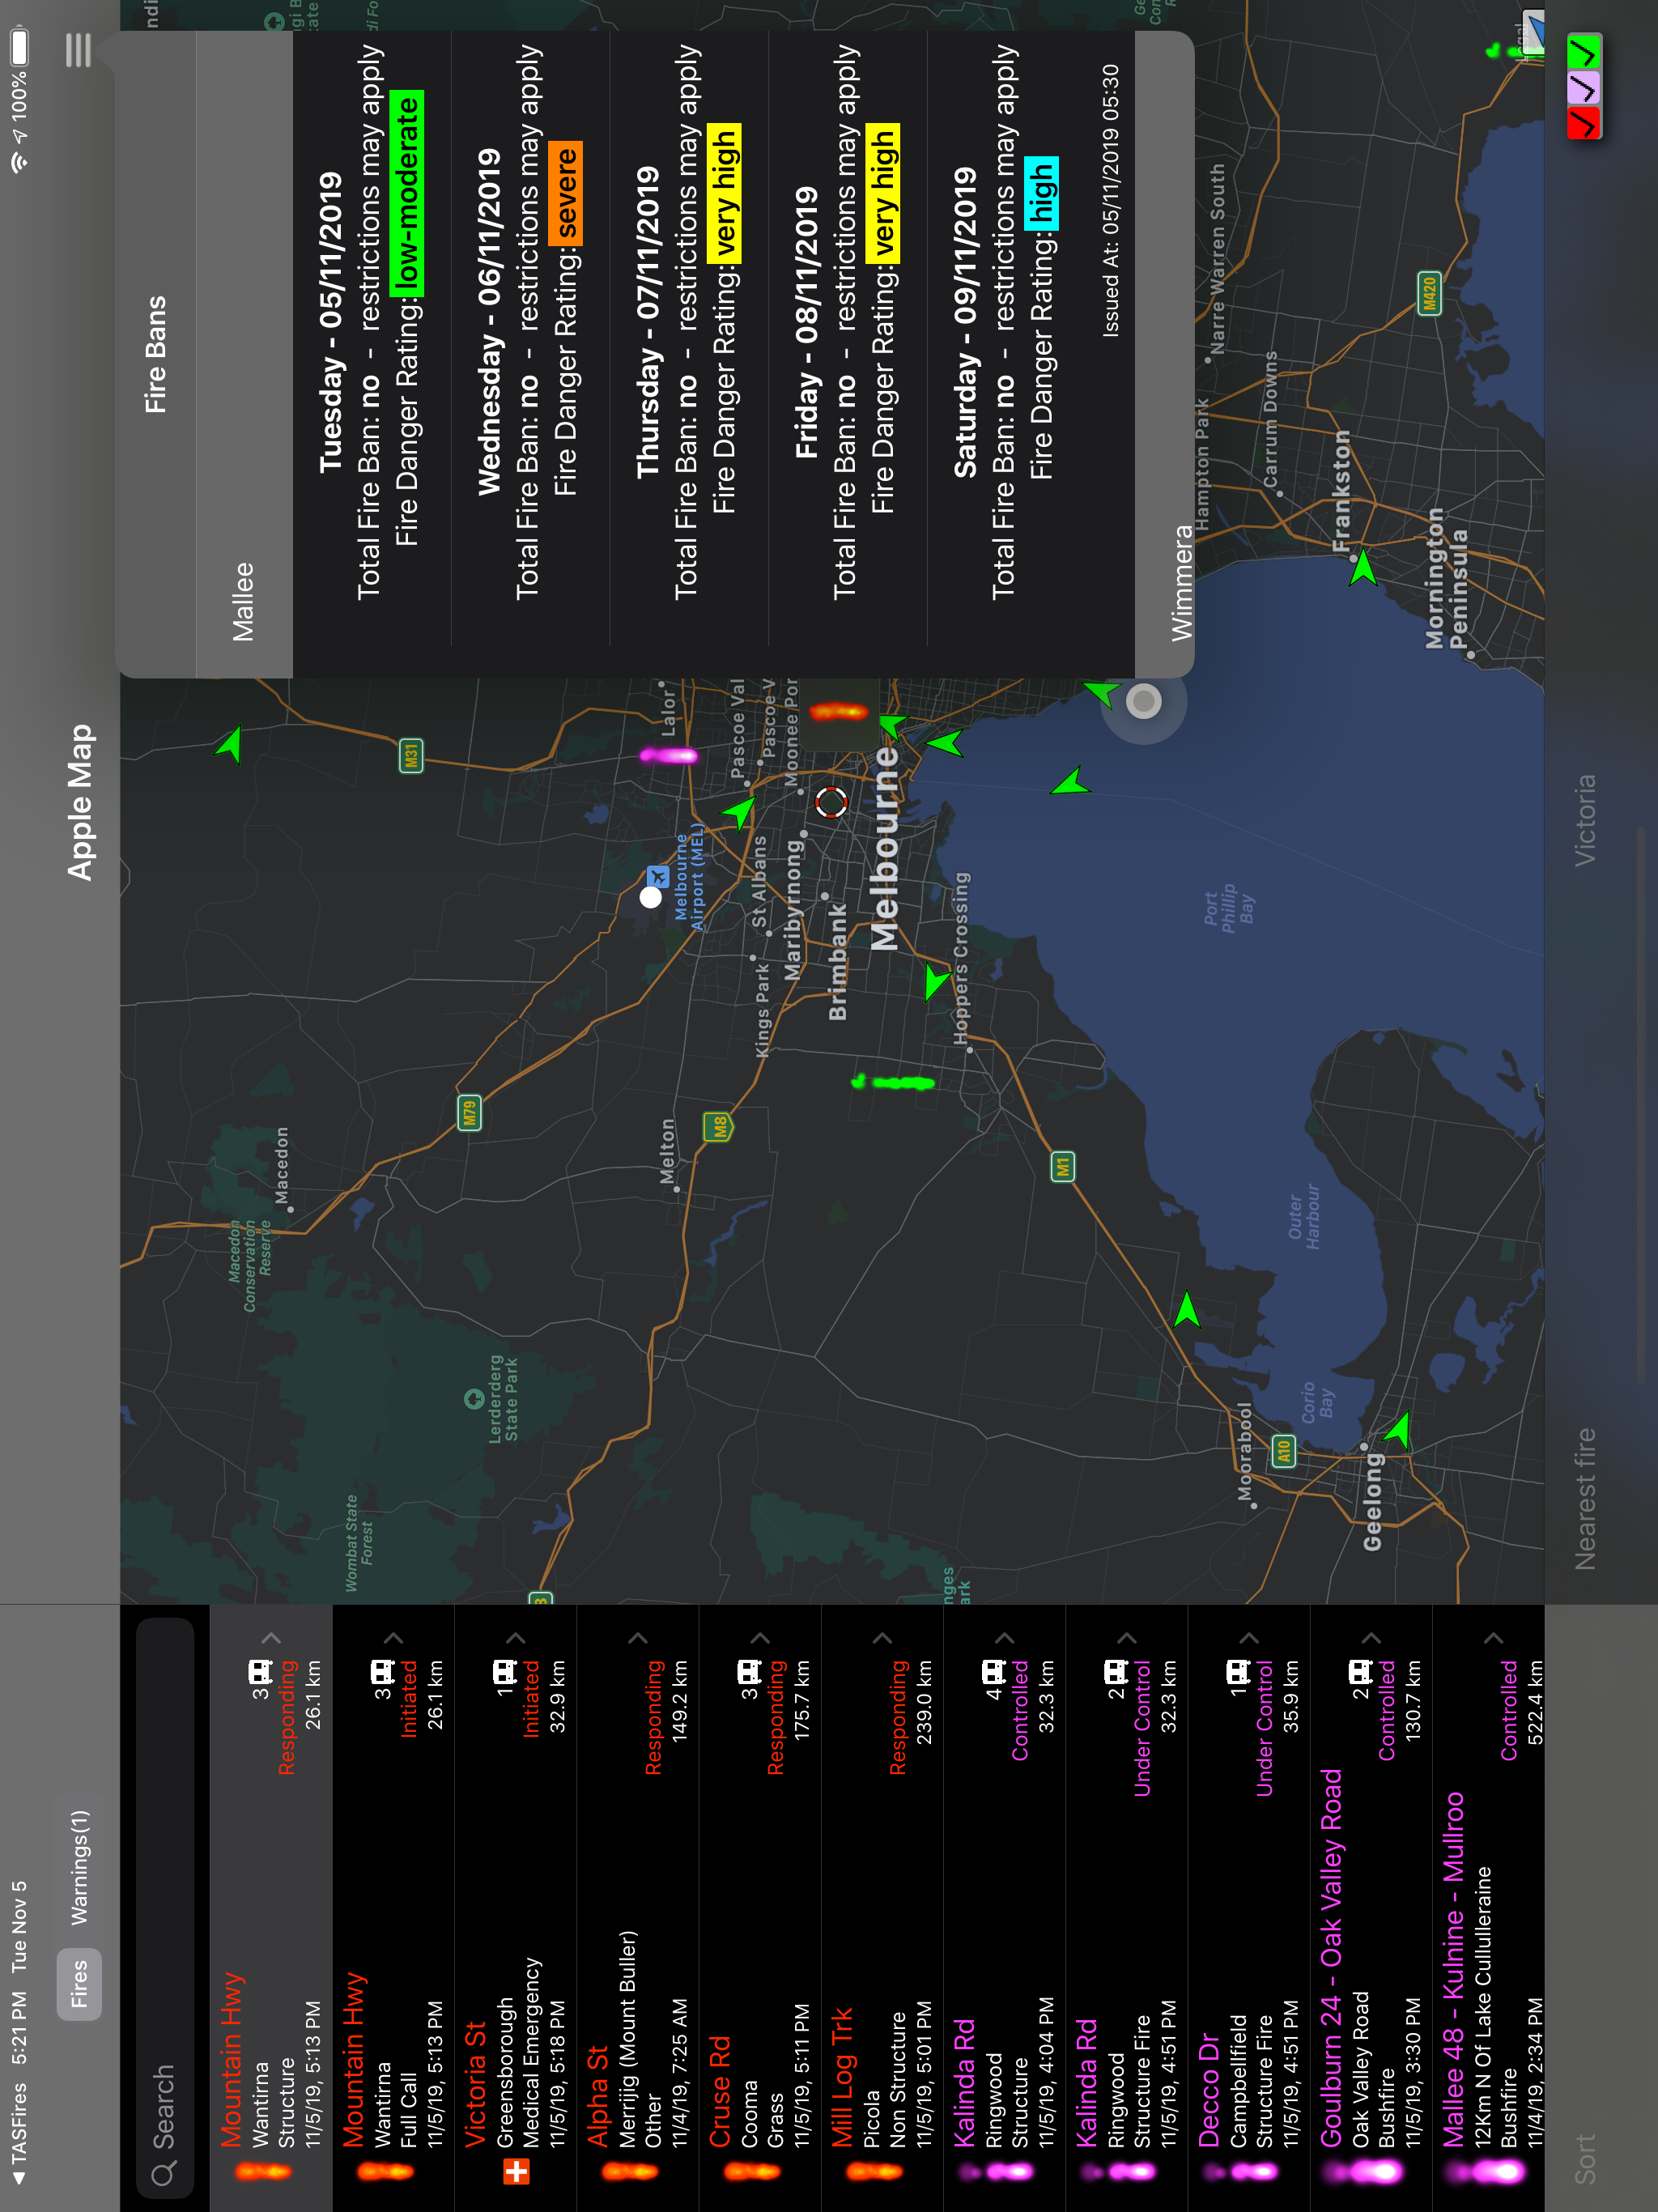This screenshot has height=2212, width=1658.
Task: Tap the grey current-location dot in the bay
Action: [1144, 701]
